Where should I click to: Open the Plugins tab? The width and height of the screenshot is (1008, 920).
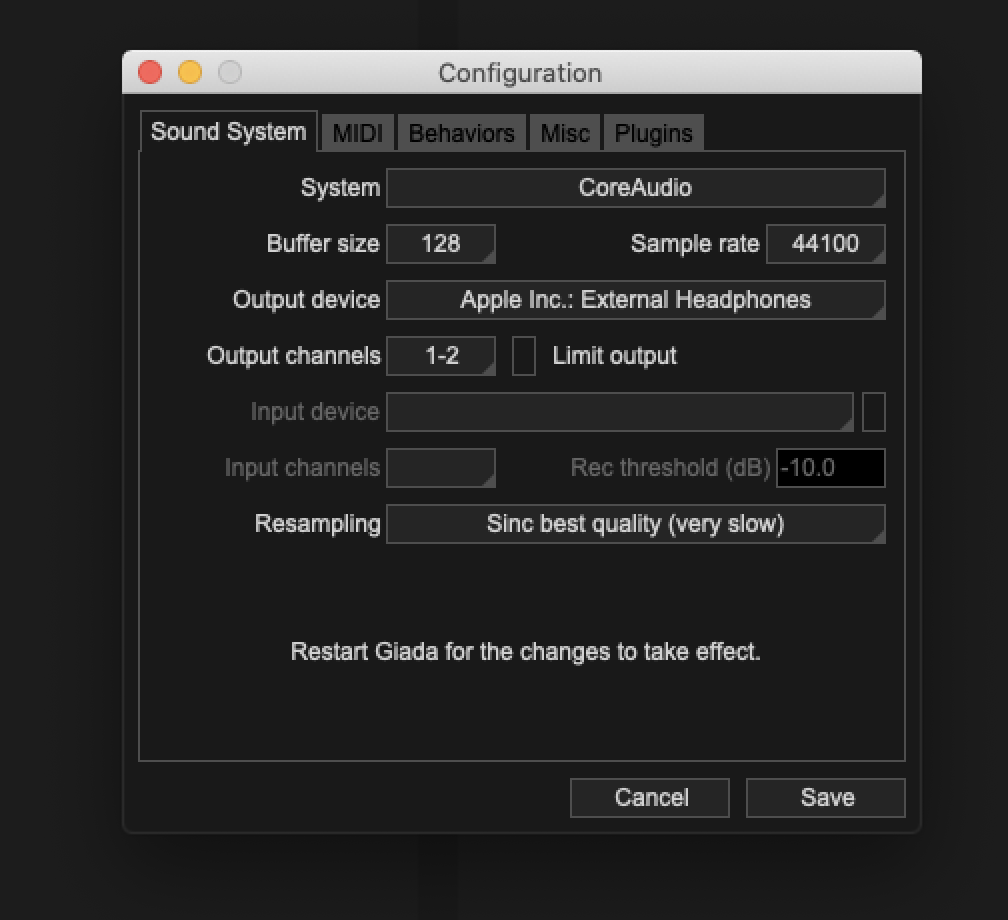(x=652, y=131)
